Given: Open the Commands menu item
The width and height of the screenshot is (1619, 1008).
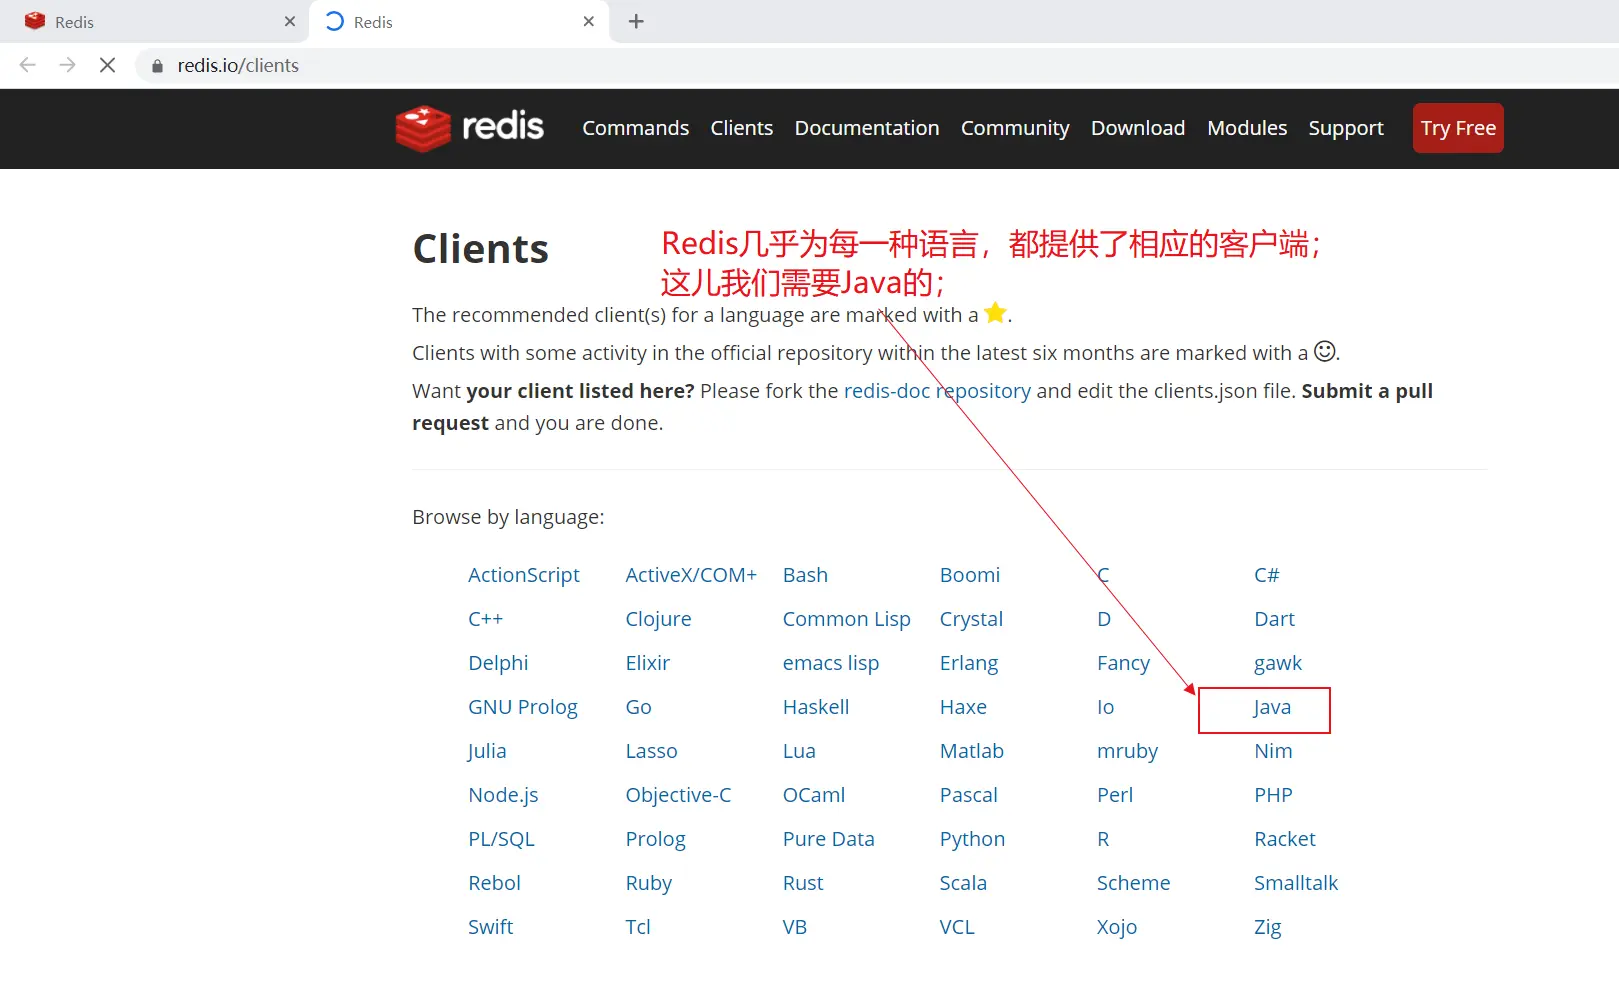Looking at the screenshot, I should (x=636, y=128).
